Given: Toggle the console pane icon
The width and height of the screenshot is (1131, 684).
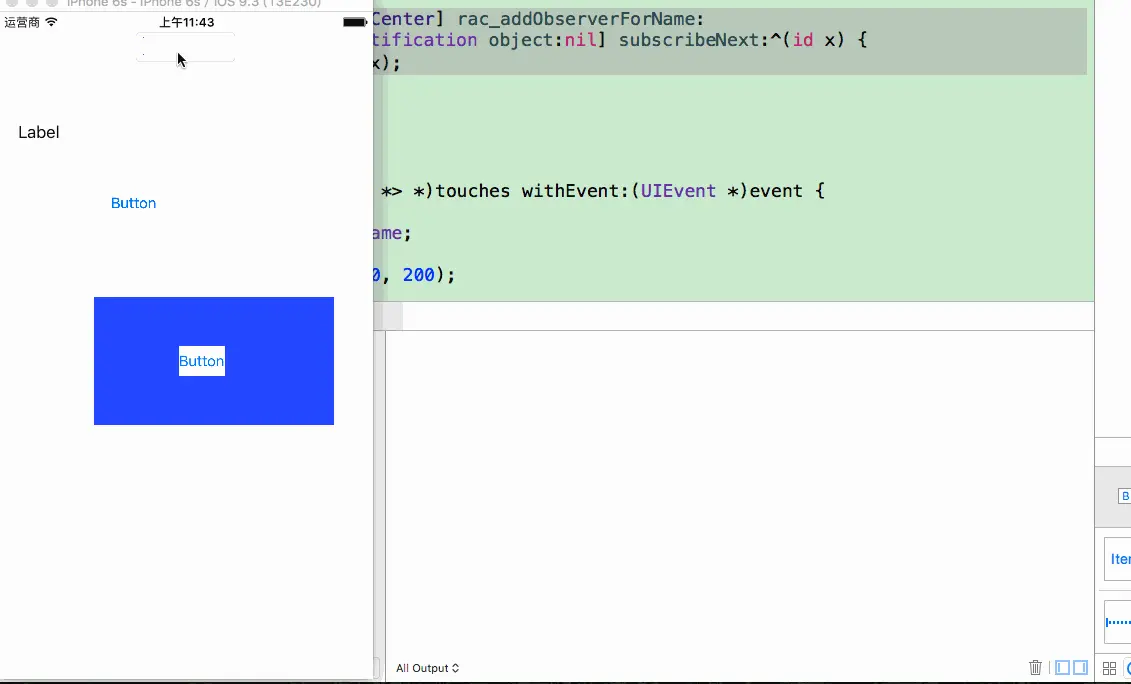Looking at the screenshot, I should click(1080, 667).
